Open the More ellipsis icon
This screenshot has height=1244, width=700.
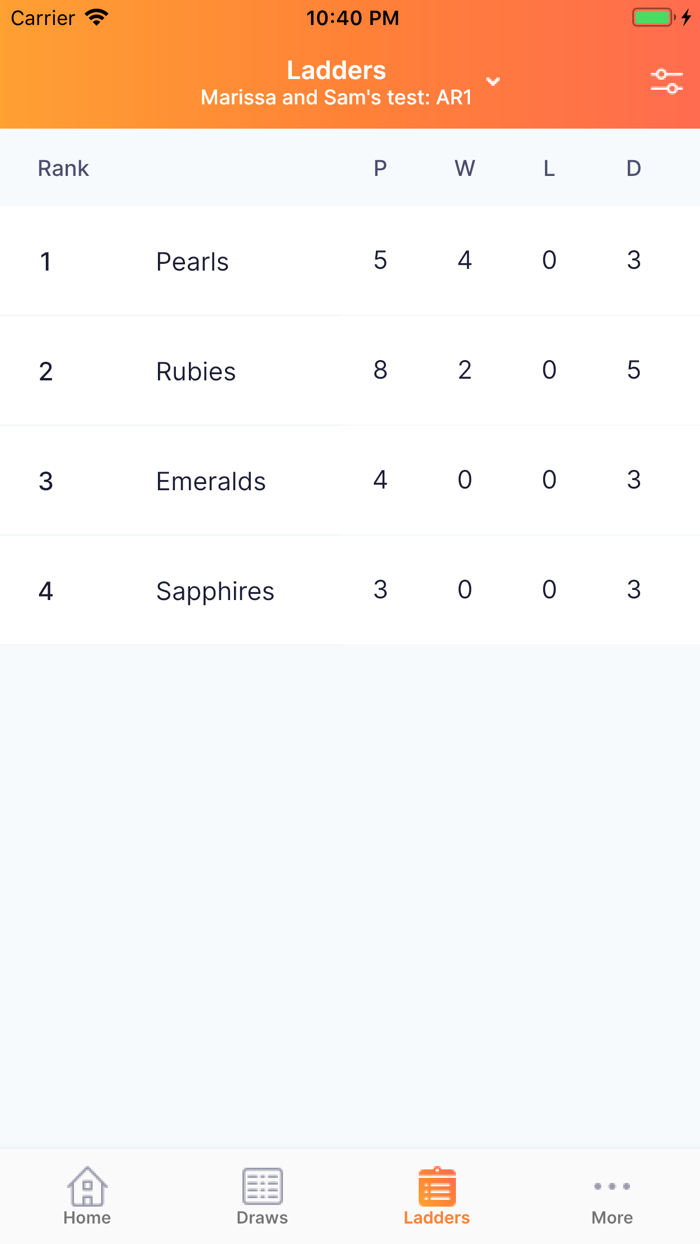pos(611,1186)
